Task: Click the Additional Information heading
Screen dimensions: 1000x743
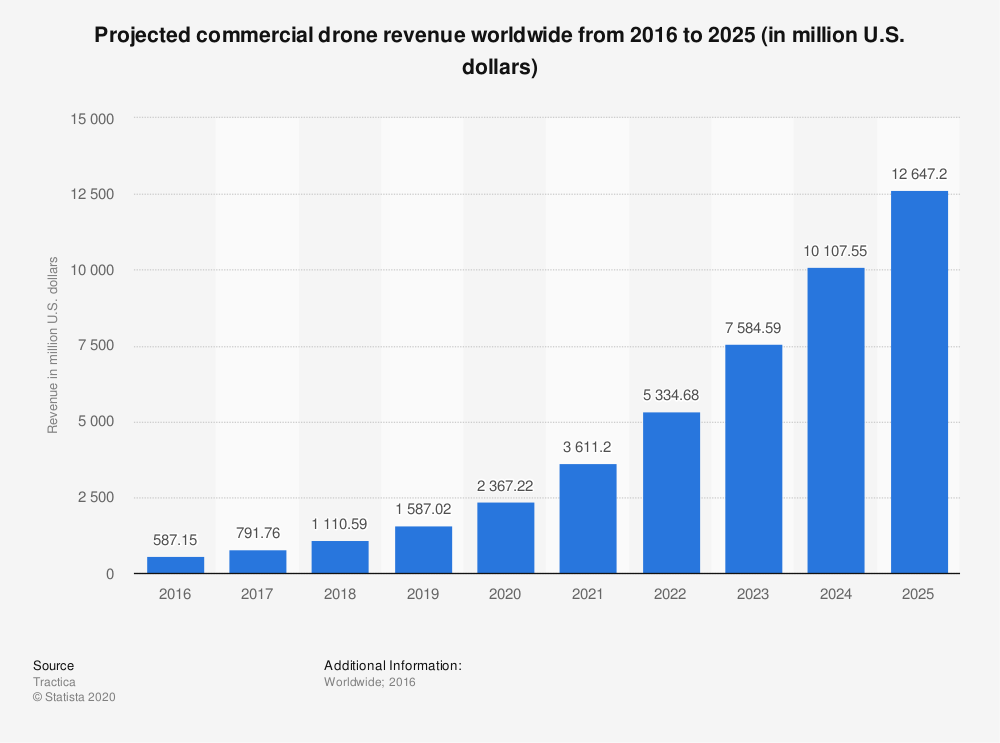Action: click(x=393, y=665)
